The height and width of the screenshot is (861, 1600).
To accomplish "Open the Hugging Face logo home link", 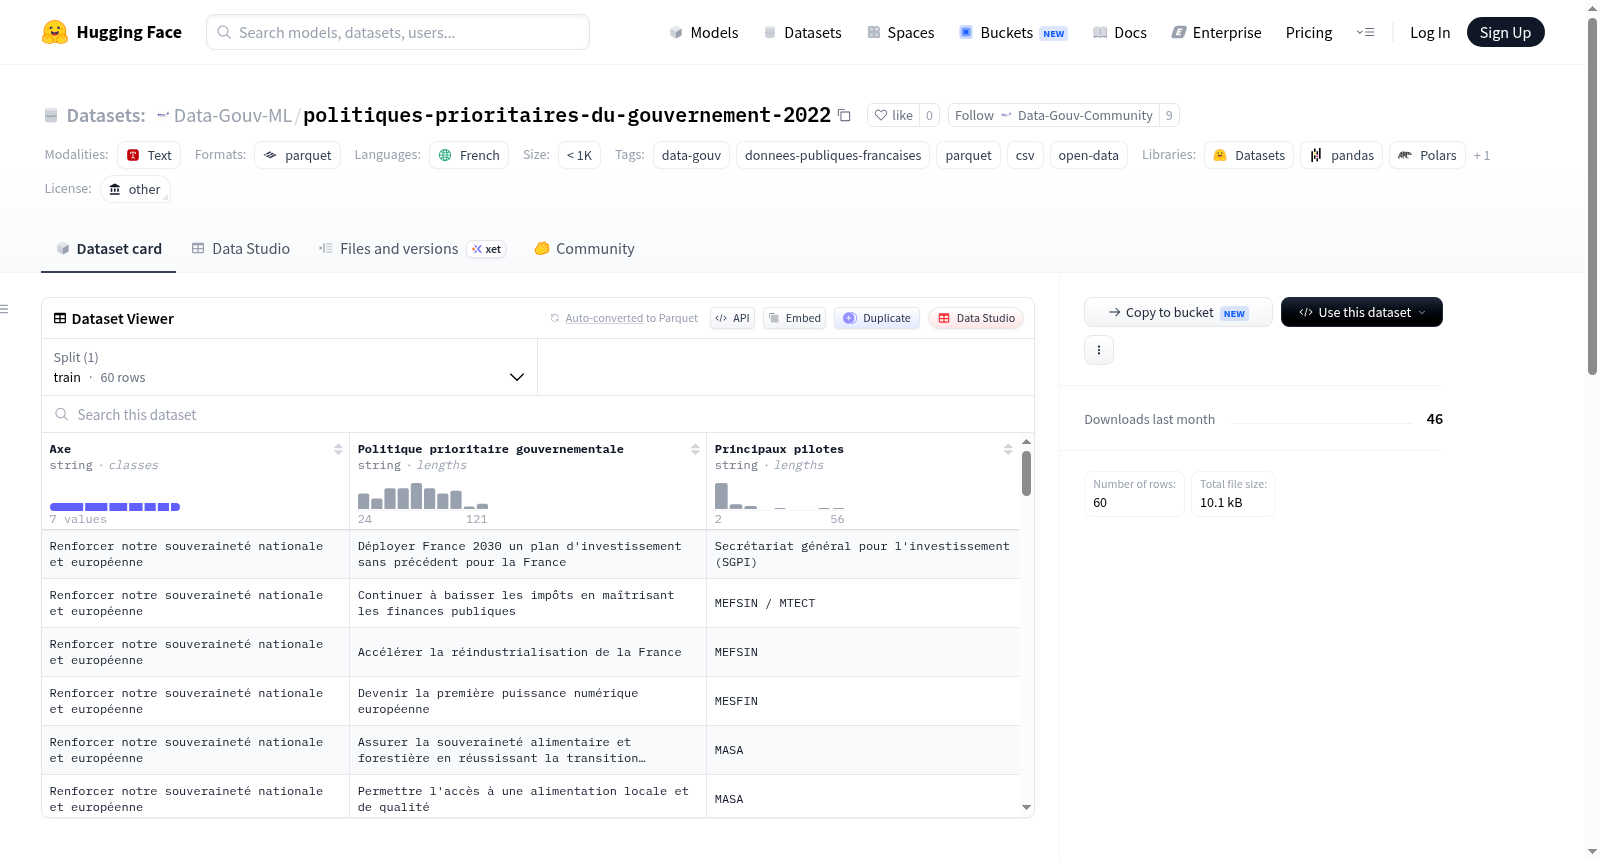I will pos(111,32).
